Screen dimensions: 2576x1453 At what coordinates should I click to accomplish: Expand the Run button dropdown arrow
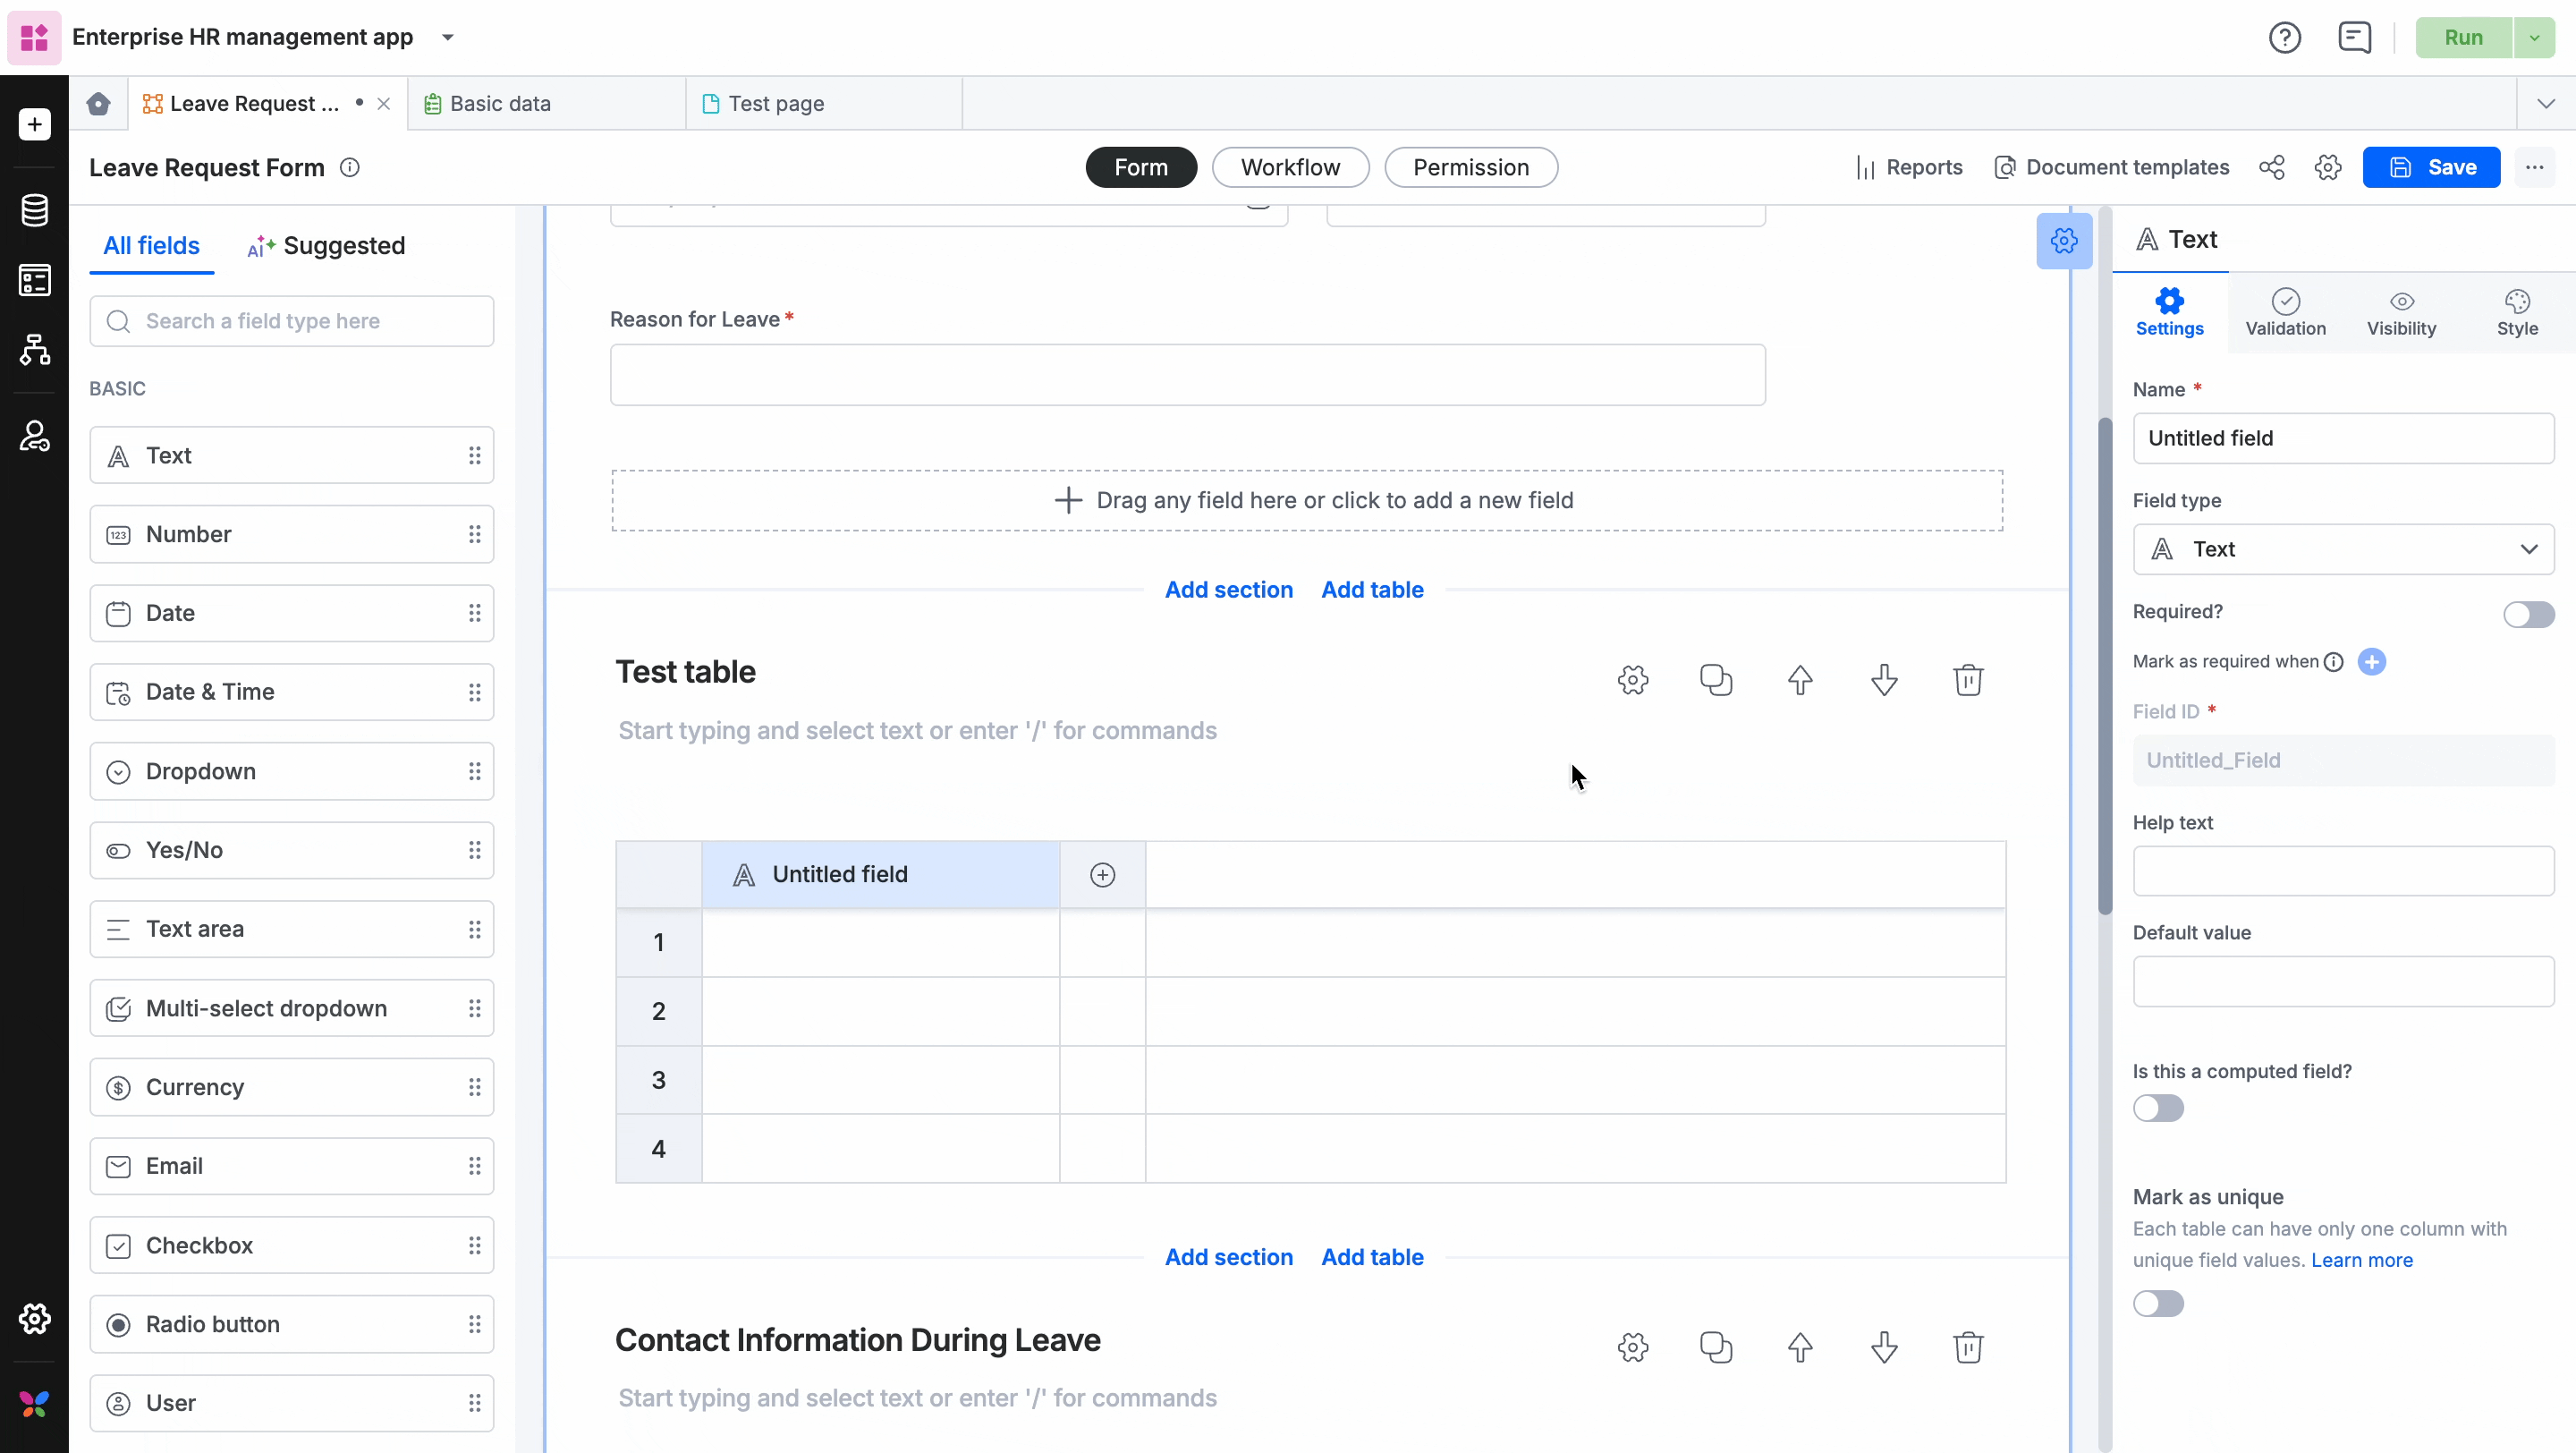point(2534,38)
